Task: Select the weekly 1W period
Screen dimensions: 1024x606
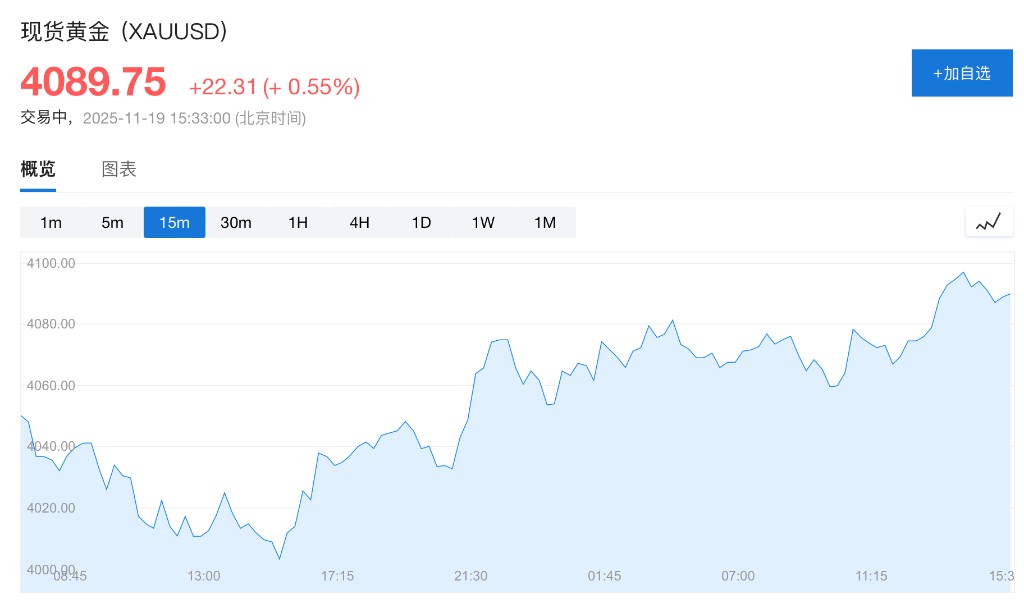Action: pos(483,222)
